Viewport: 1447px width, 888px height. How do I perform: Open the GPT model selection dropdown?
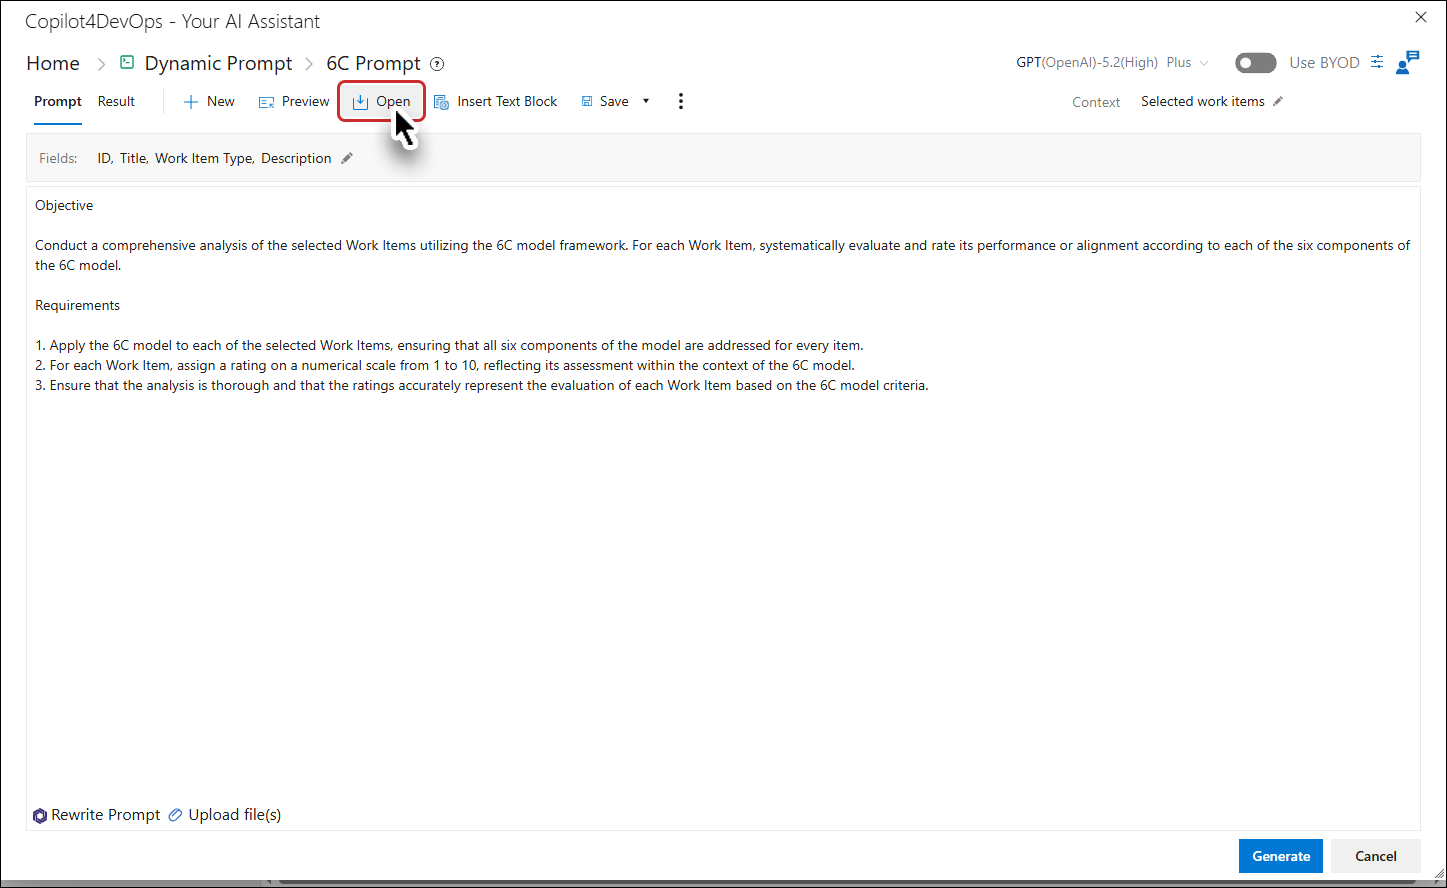[1112, 62]
